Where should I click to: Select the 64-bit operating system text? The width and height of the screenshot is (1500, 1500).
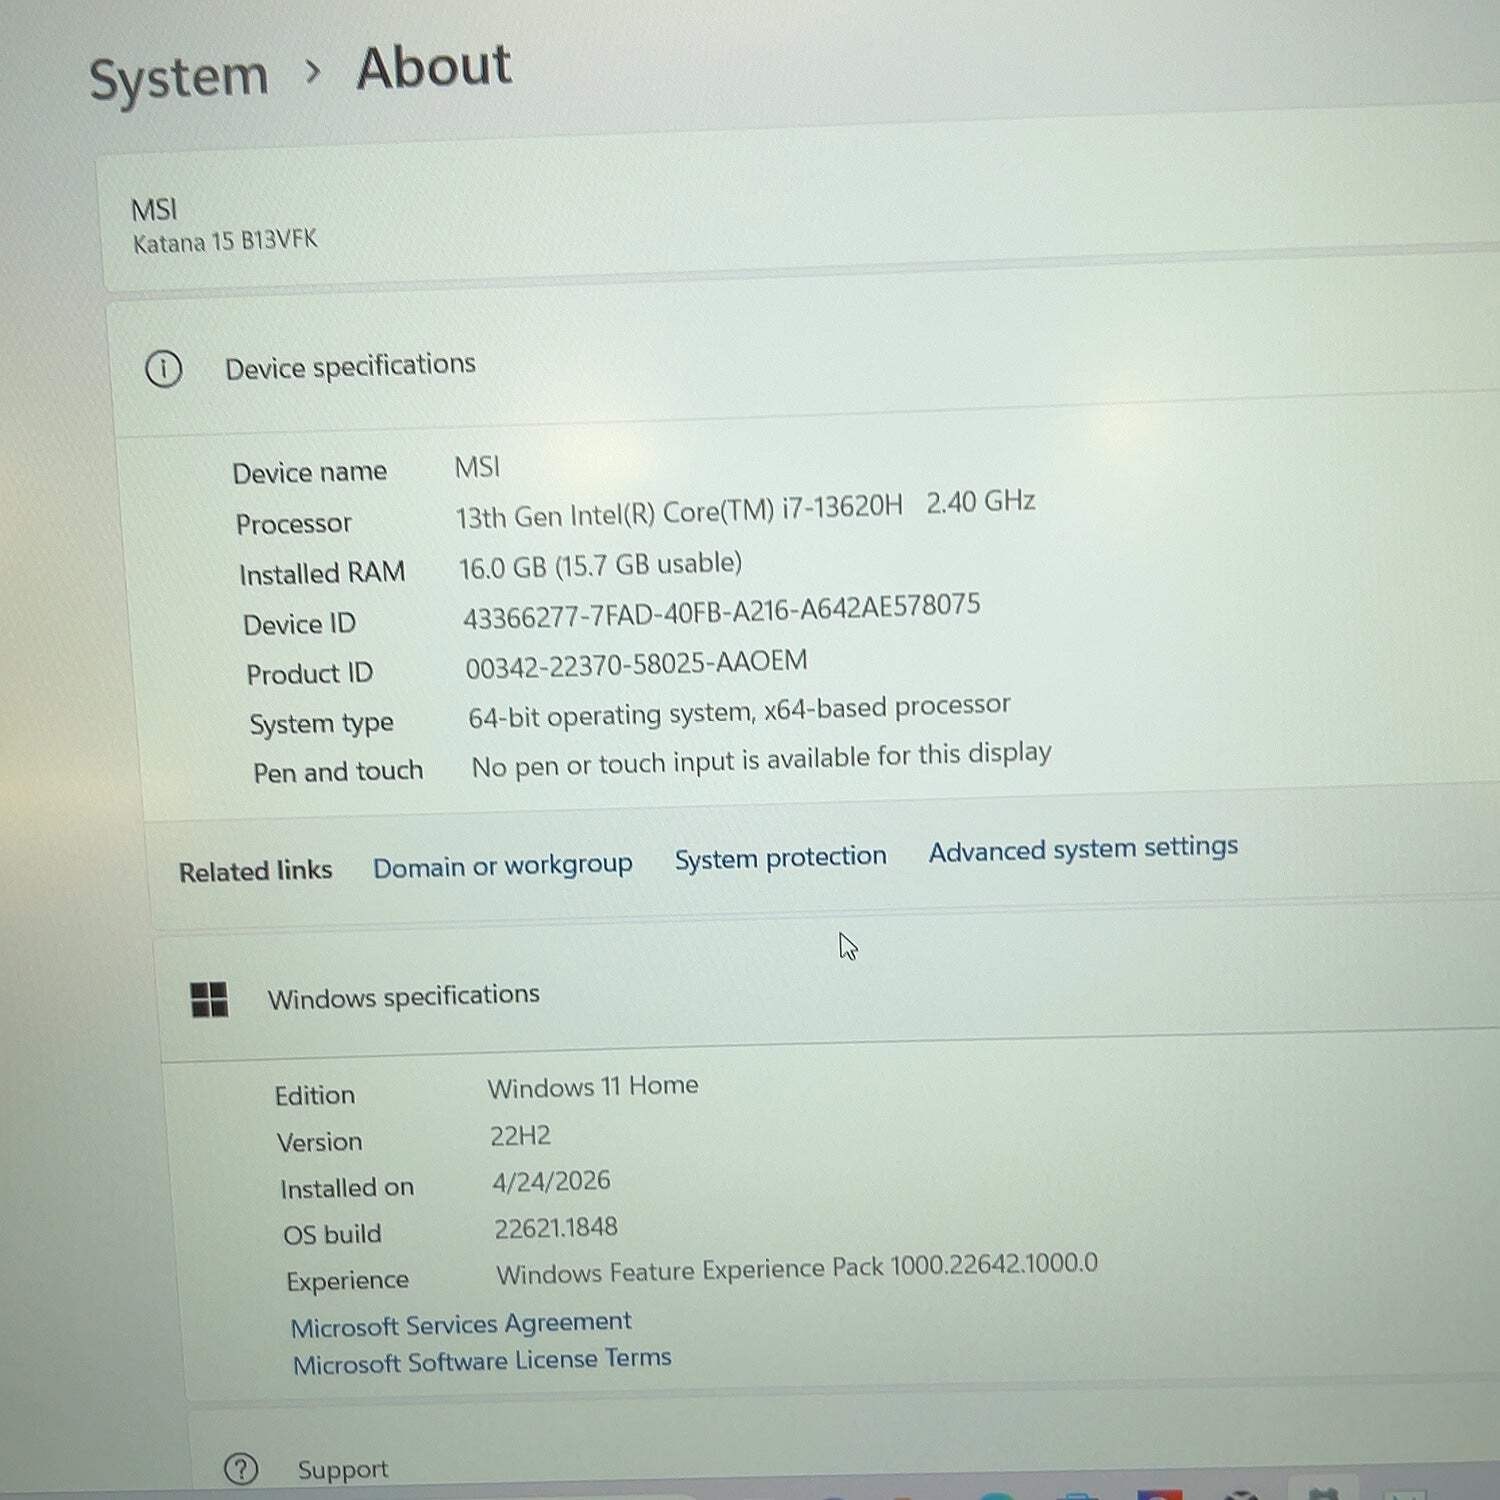coord(739,711)
